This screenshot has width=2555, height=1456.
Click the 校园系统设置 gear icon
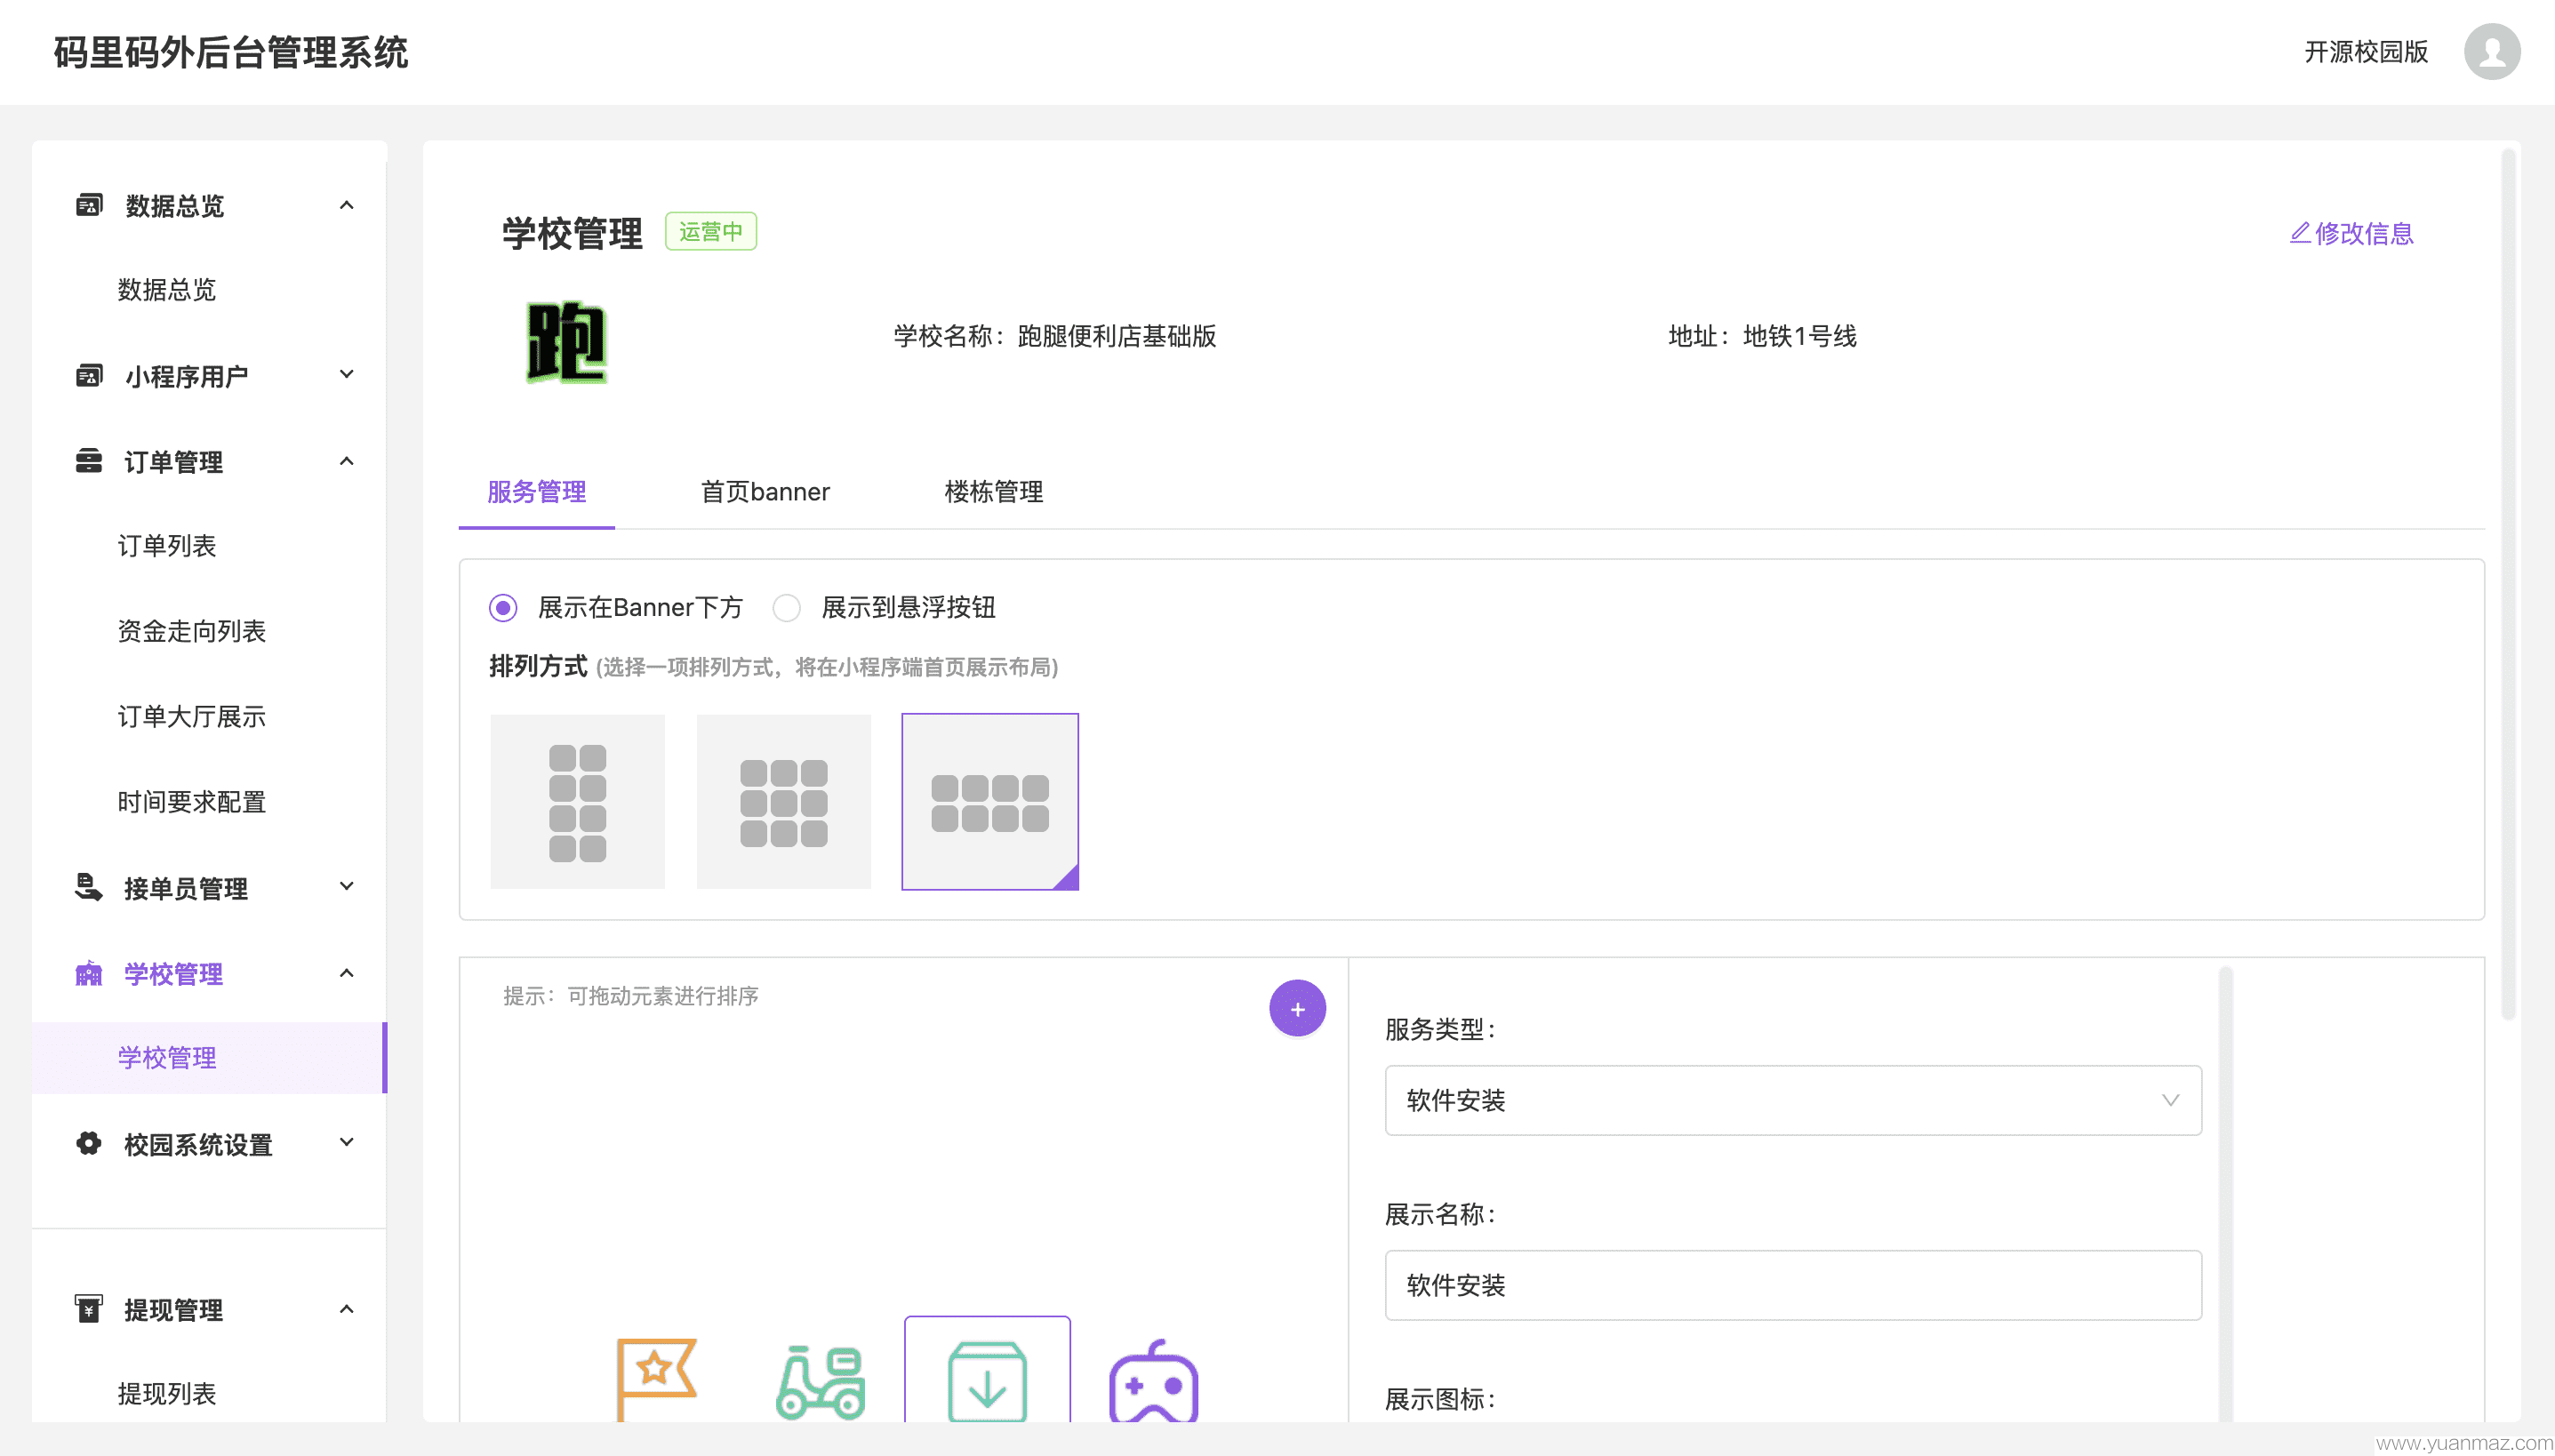click(89, 1143)
